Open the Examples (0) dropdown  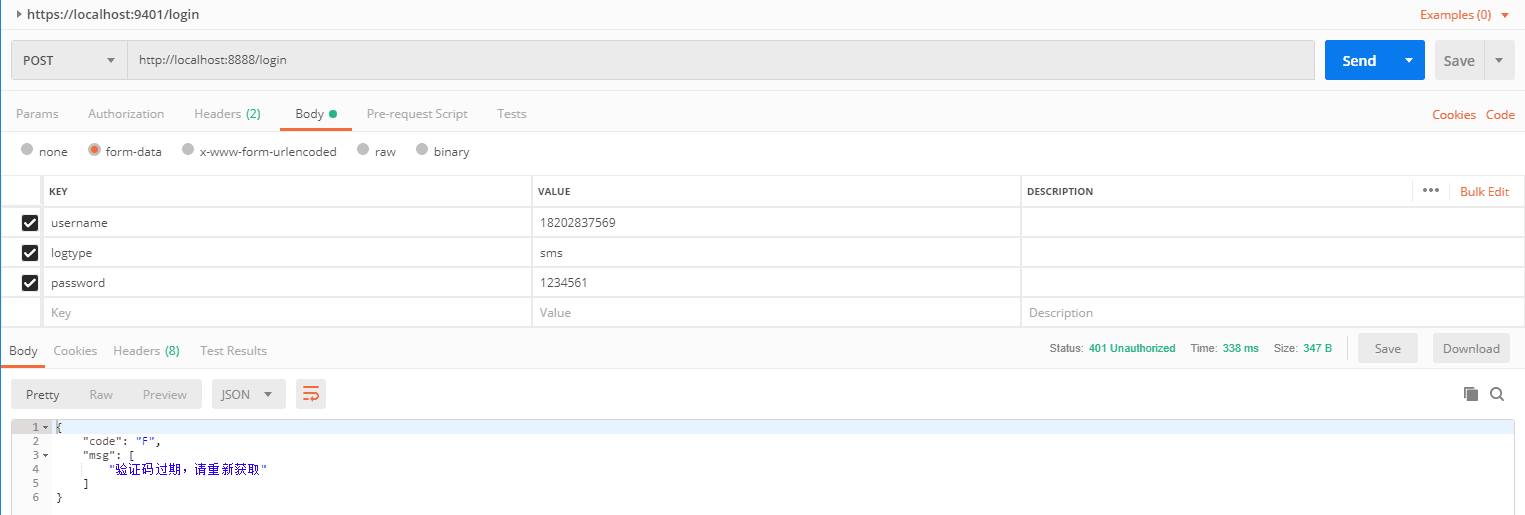pyautogui.click(x=1464, y=15)
